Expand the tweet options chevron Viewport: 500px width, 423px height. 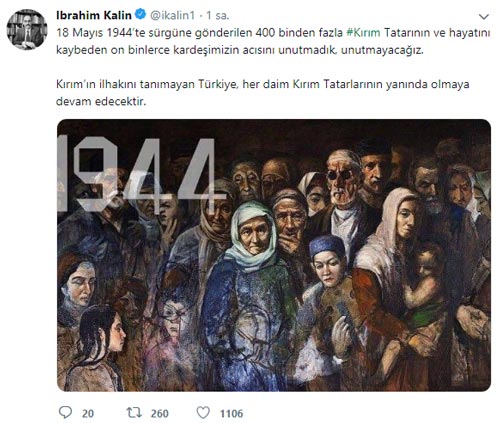(x=483, y=16)
